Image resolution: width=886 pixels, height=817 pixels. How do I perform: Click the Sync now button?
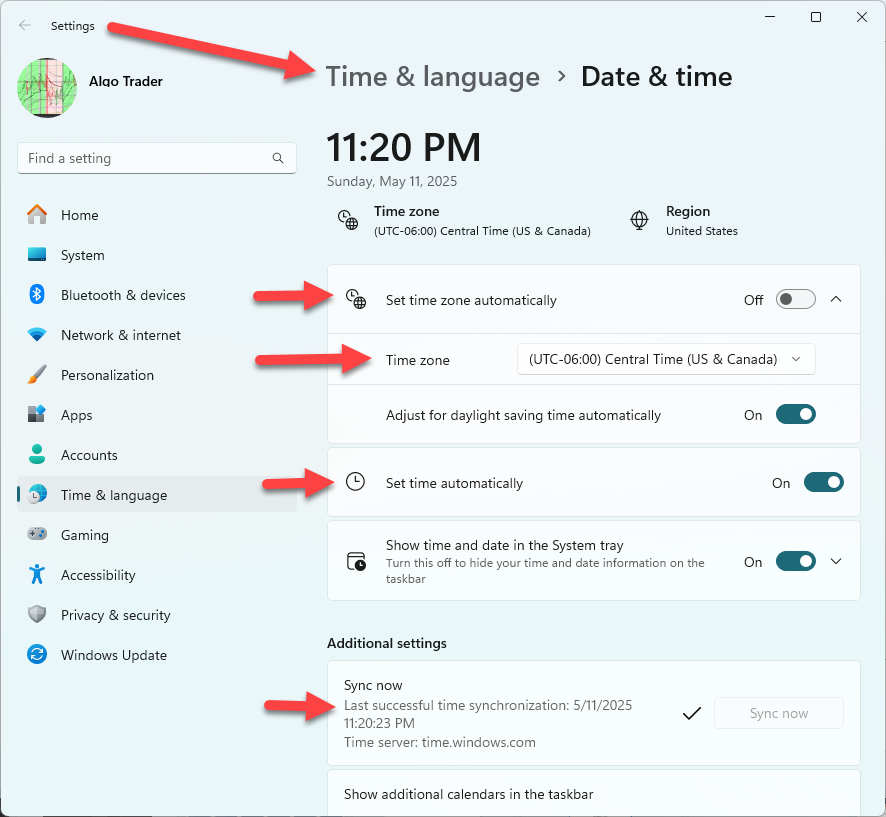(779, 713)
